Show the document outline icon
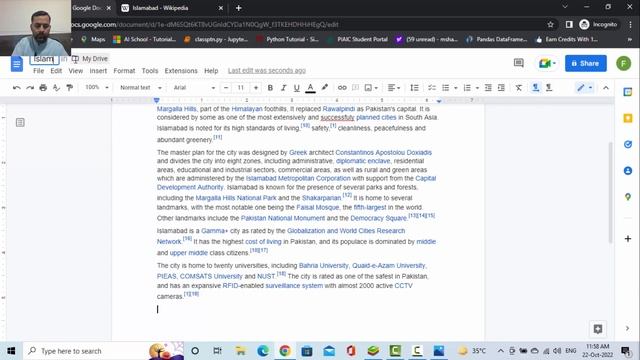 pos(20,122)
